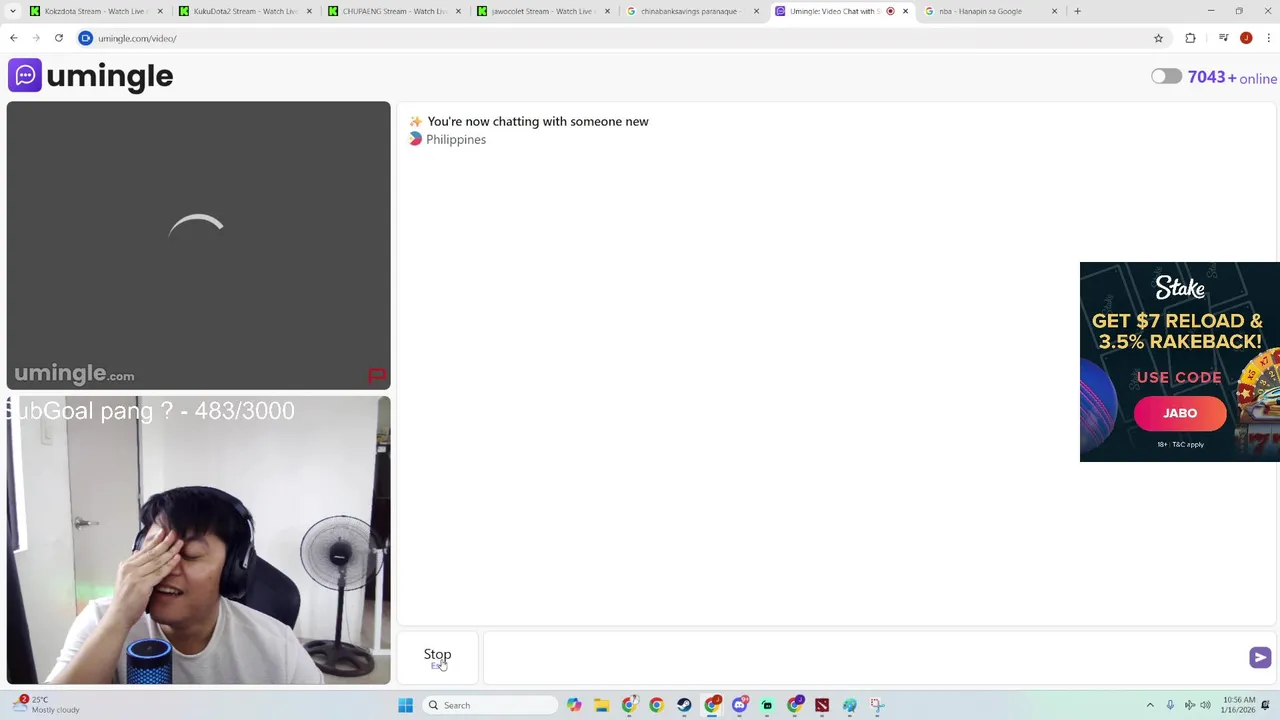Click the Umingle logo
1280x720 pixels.
(x=91, y=76)
